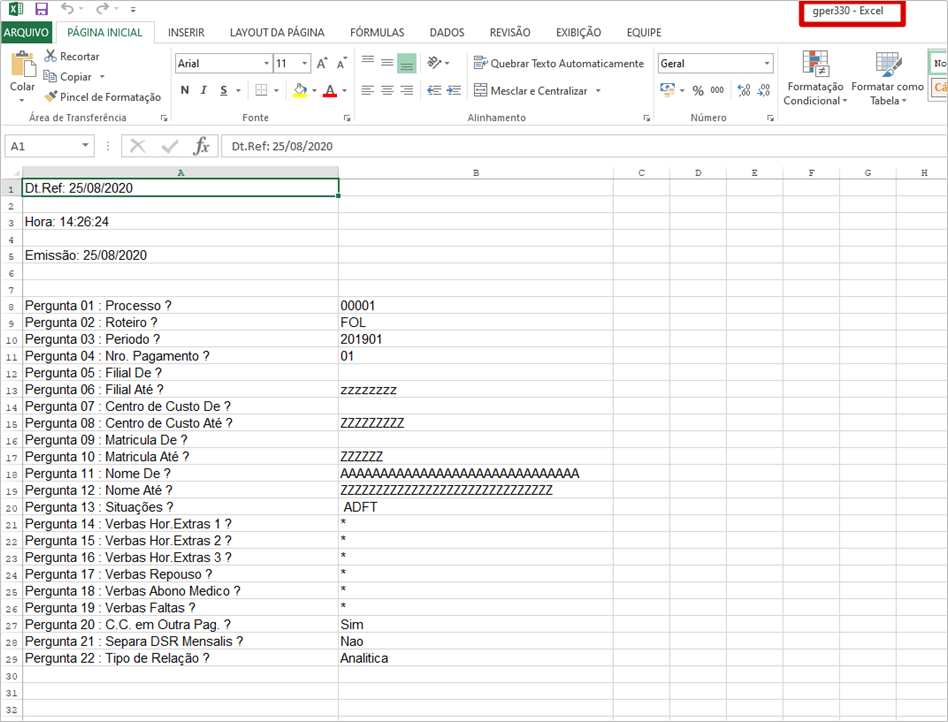Click the Redo arrow icon

point(102,9)
